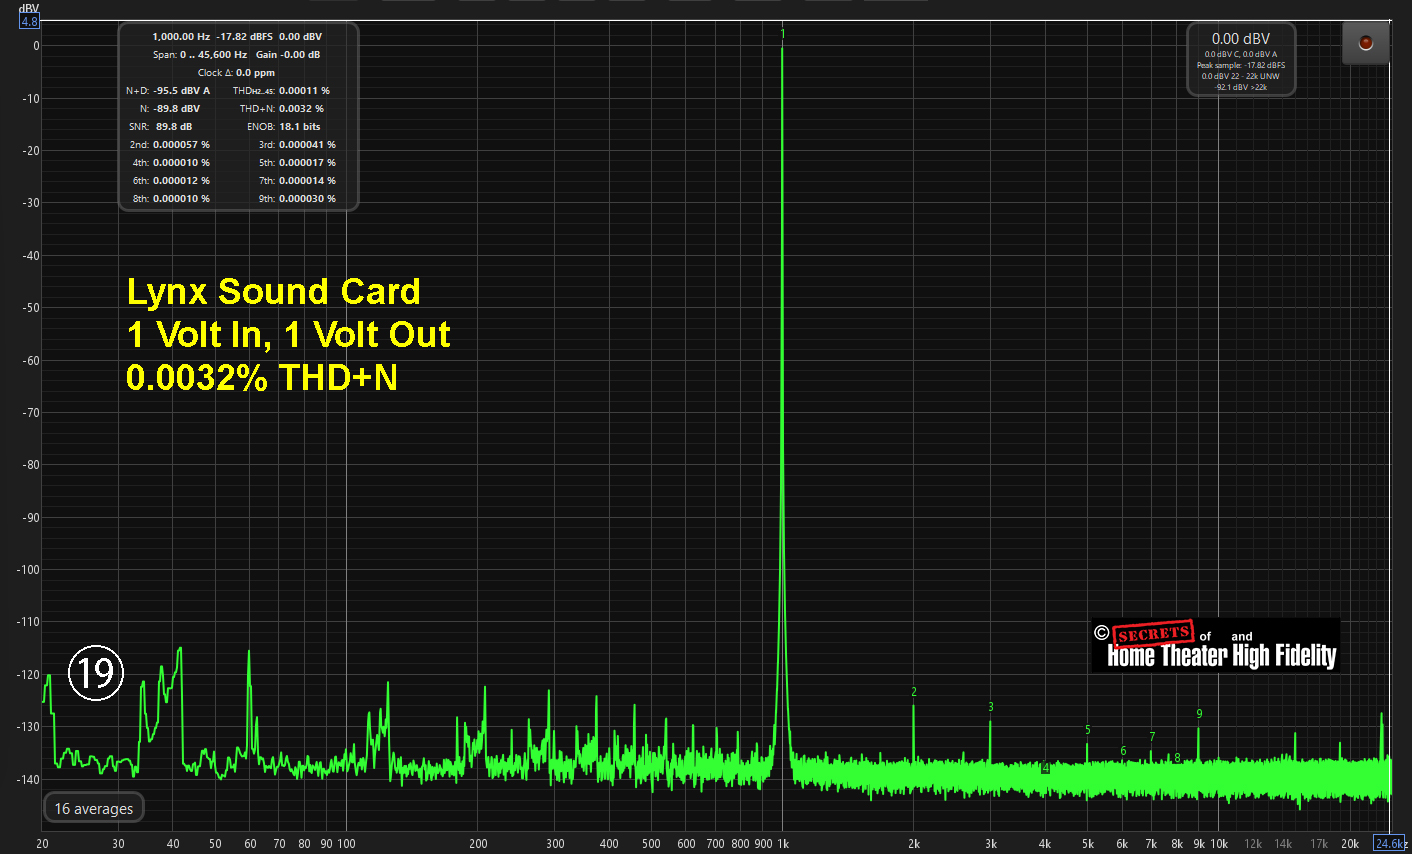1412x854 pixels.
Task: Click the large 0.00 dBV level readout
Action: [1240, 39]
